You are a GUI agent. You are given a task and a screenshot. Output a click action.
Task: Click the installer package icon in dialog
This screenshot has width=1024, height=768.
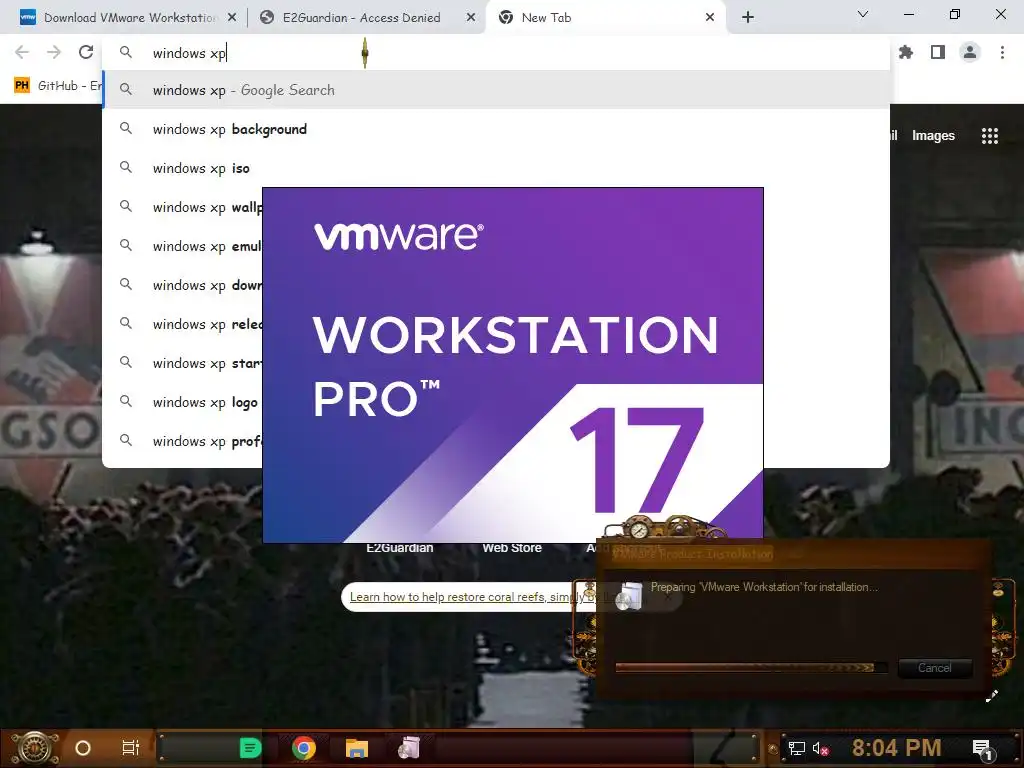point(630,596)
